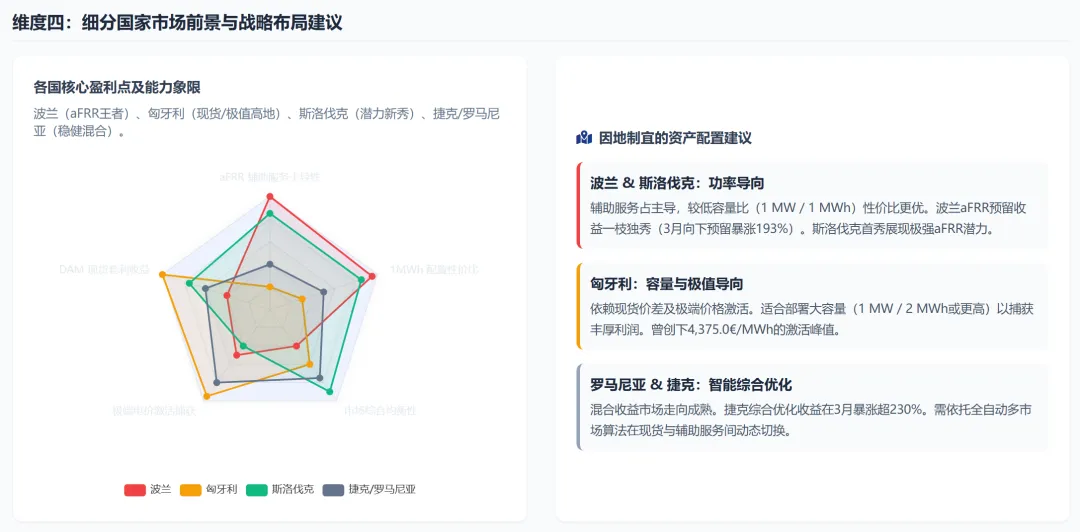Click the map icon beside 因地制宜的资产配置建议
This screenshot has height=532, width=1080.
[583, 138]
